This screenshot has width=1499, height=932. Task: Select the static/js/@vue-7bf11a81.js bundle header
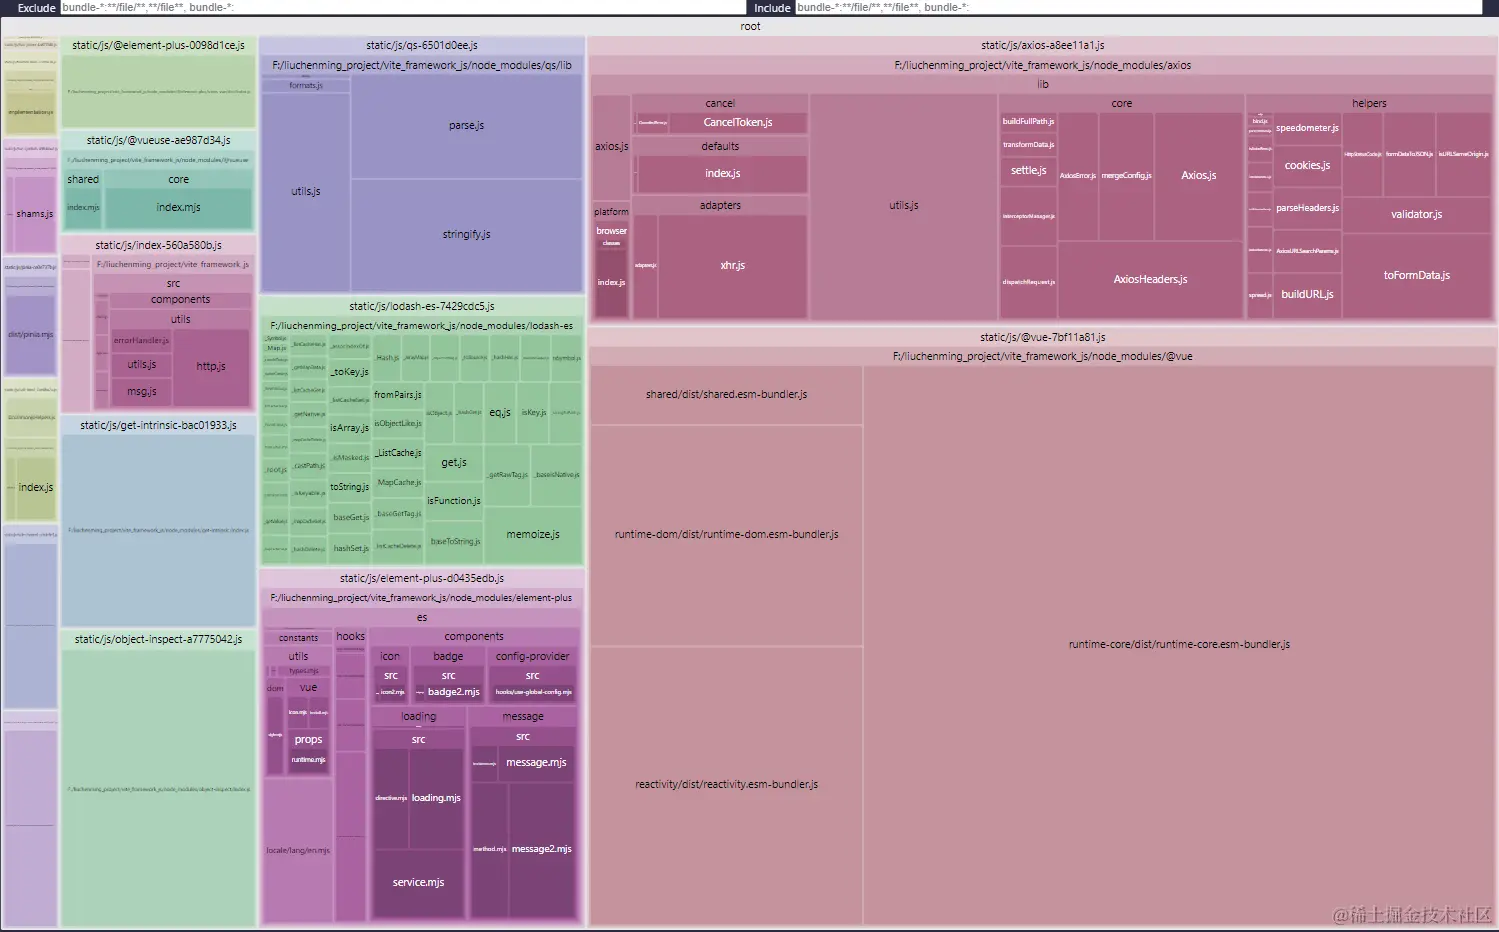coord(1042,337)
